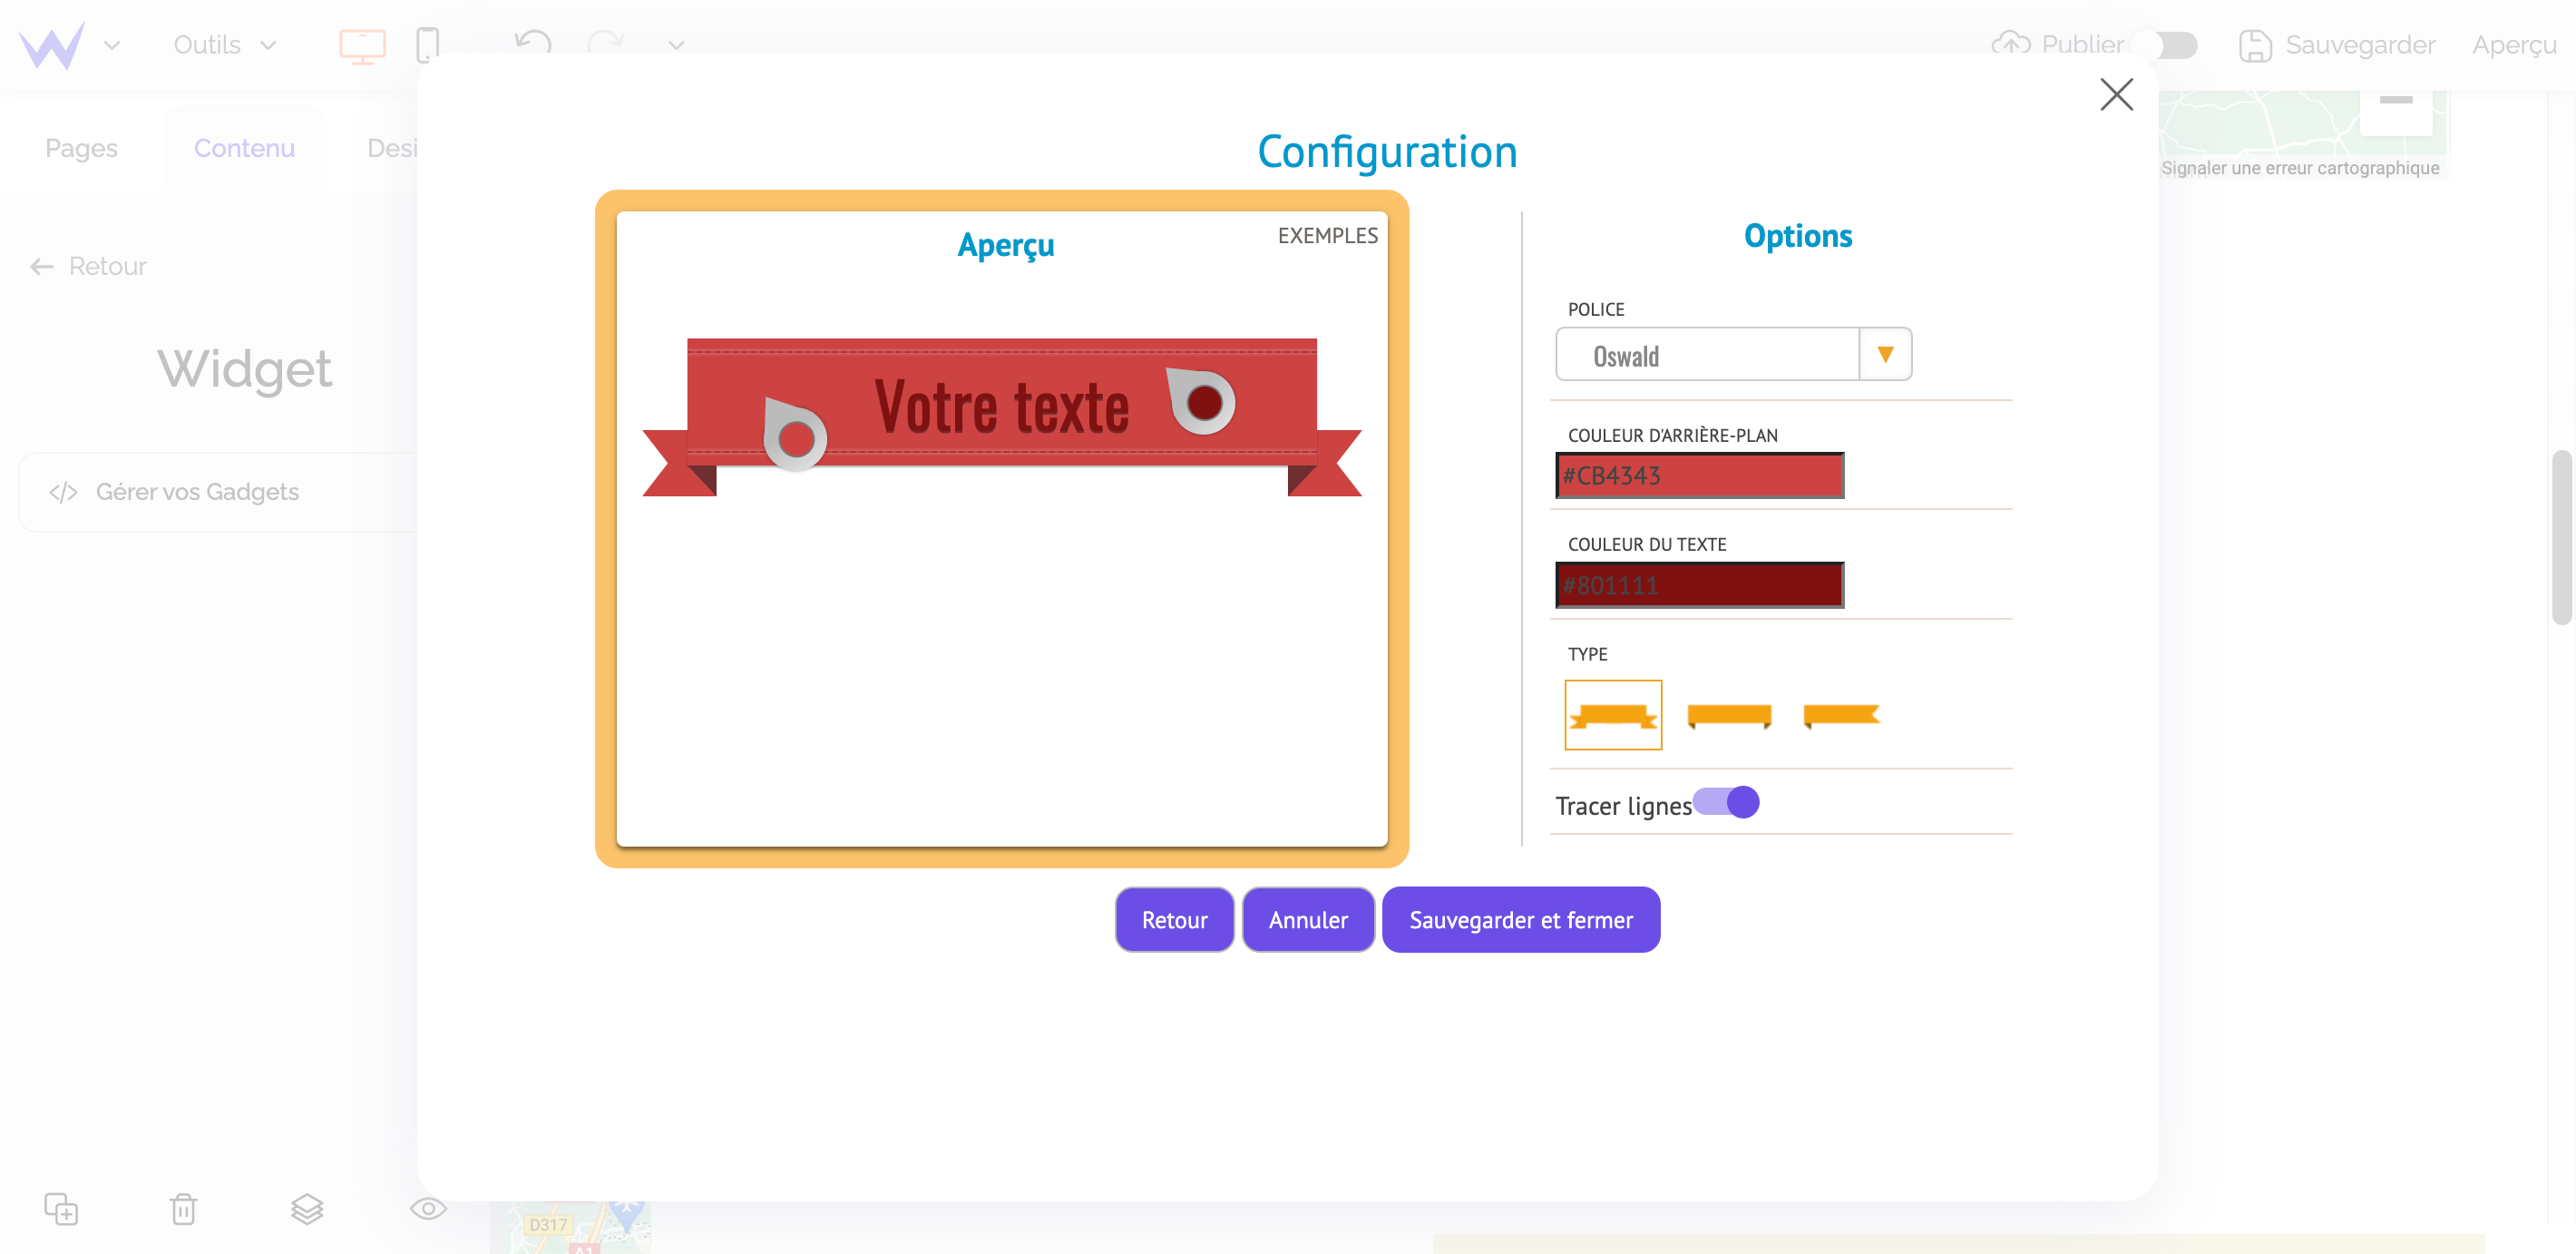Image resolution: width=2576 pixels, height=1254 pixels.
Task: Click the Aperçu top bar link
Action: [x=2513, y=45]
